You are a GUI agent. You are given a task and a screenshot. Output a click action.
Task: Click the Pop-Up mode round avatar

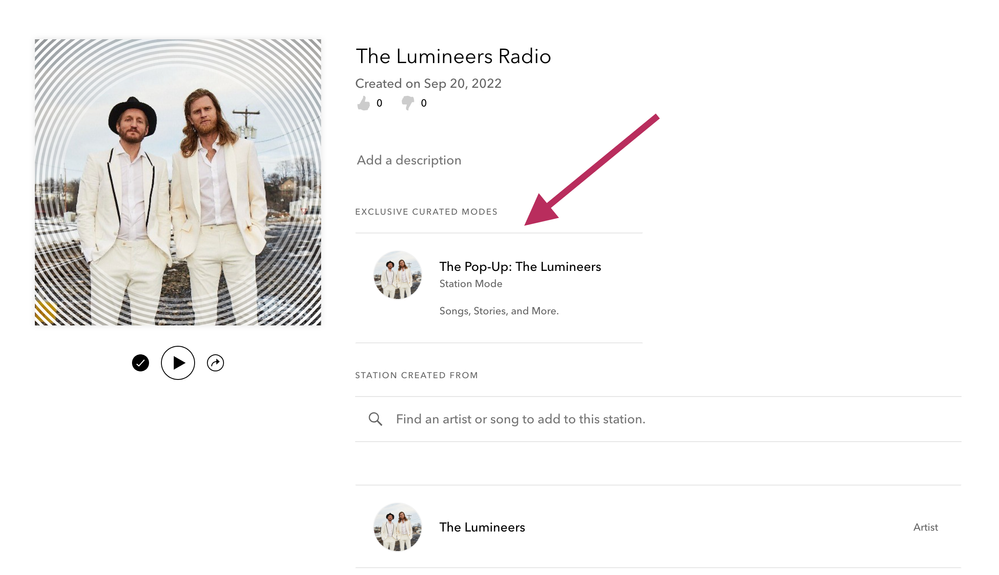pos(397,275)
